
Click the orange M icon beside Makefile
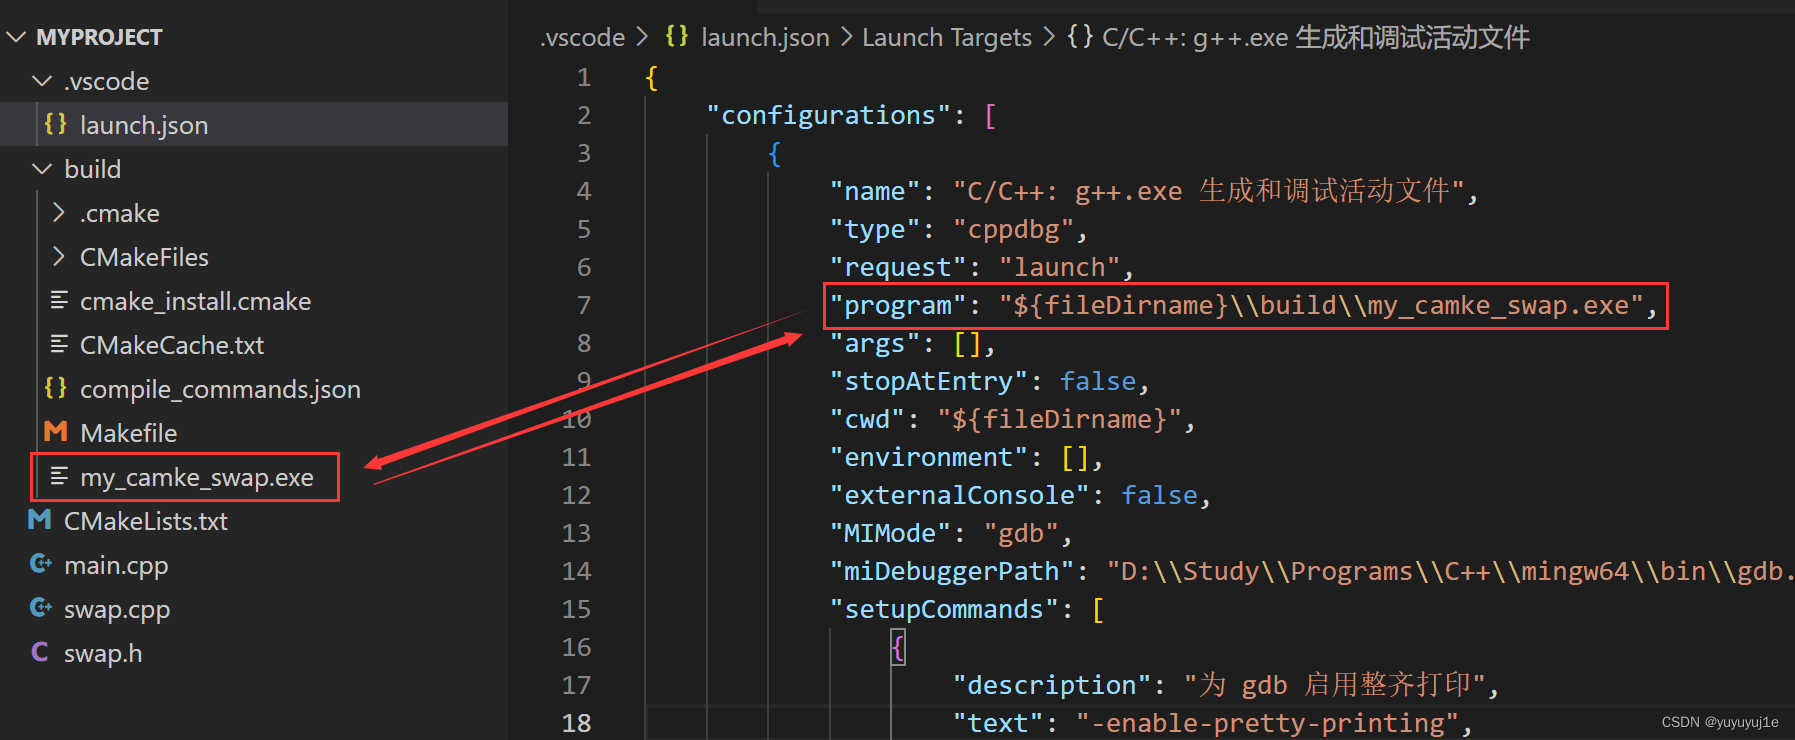pyautogui.click(x=56, y=432)
